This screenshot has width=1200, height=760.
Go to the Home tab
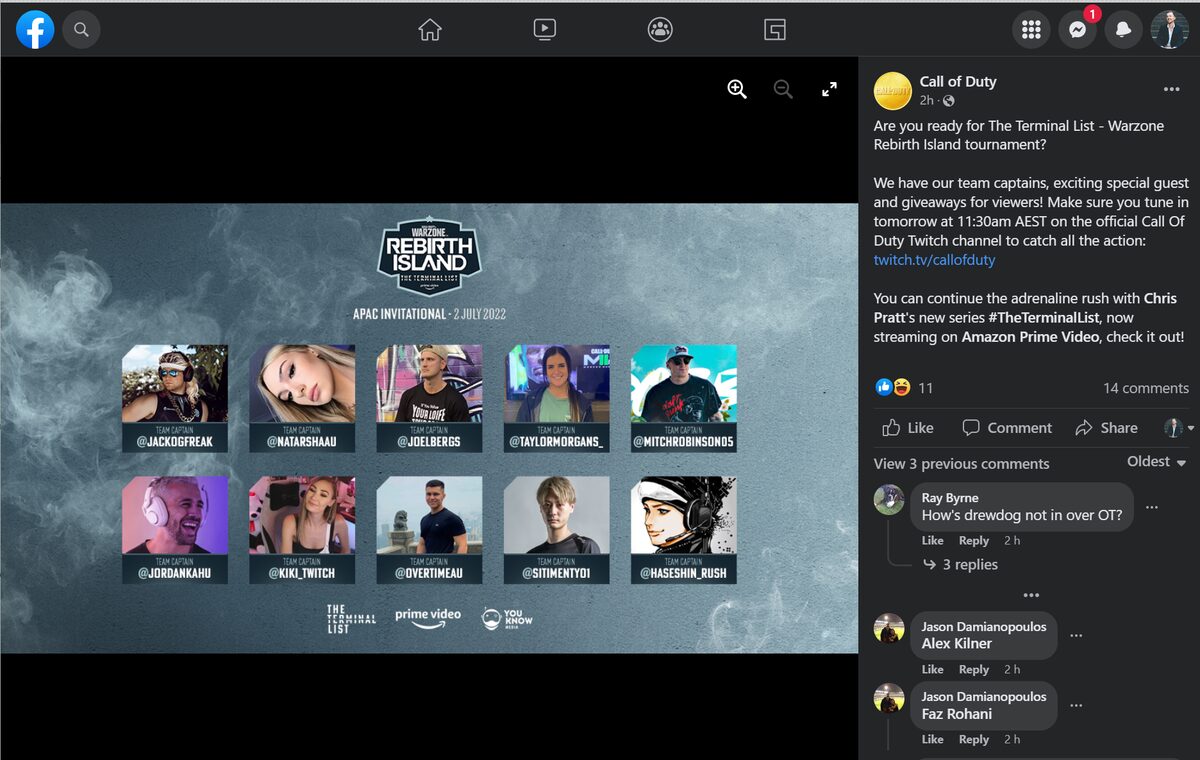point(430,30)
